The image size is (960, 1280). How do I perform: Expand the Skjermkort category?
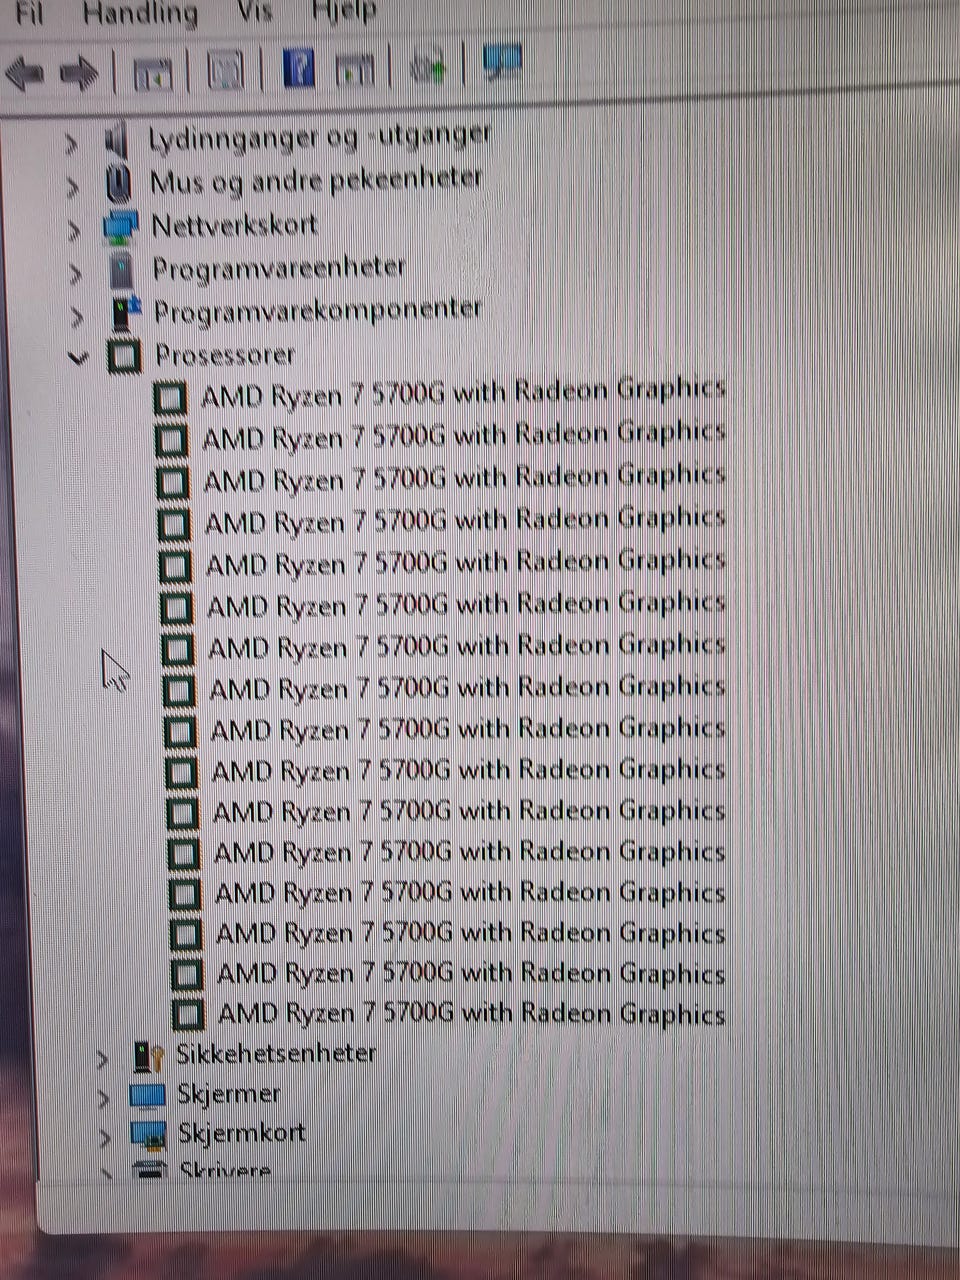click(105, 1137)
